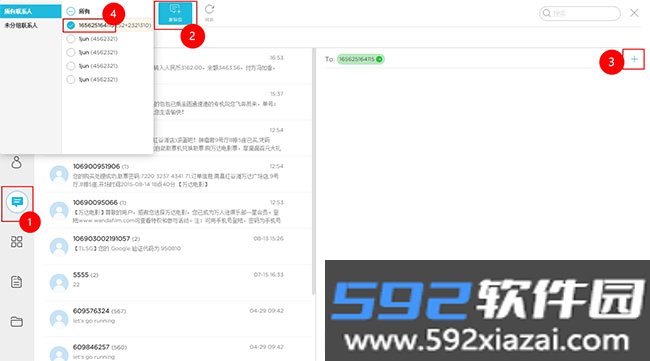The image size is (650, 361).
Task: Click the avatar of conversation 5555
Action: coord(59,283)
